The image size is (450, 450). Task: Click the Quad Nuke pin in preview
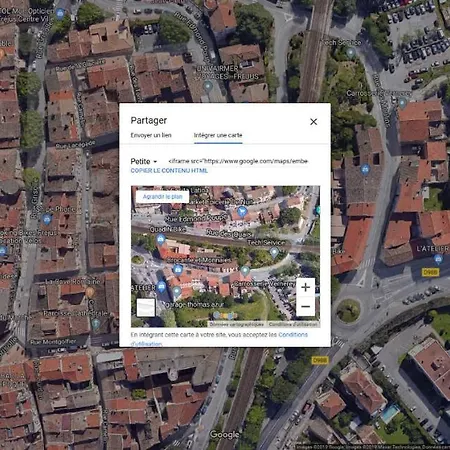[x=161, y=239]
